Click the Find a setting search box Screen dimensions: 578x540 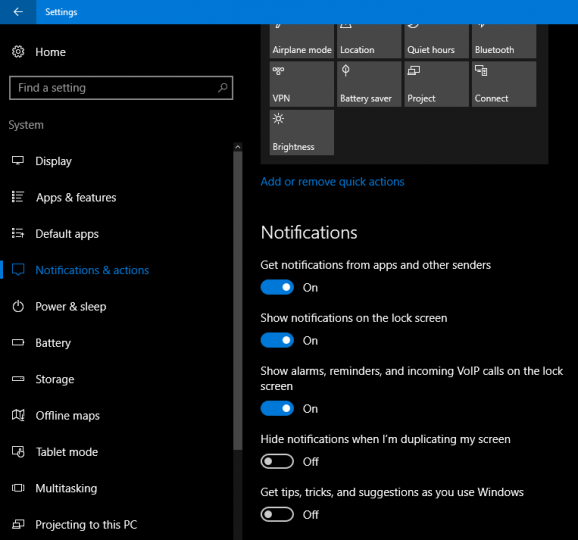click(121, 88)
